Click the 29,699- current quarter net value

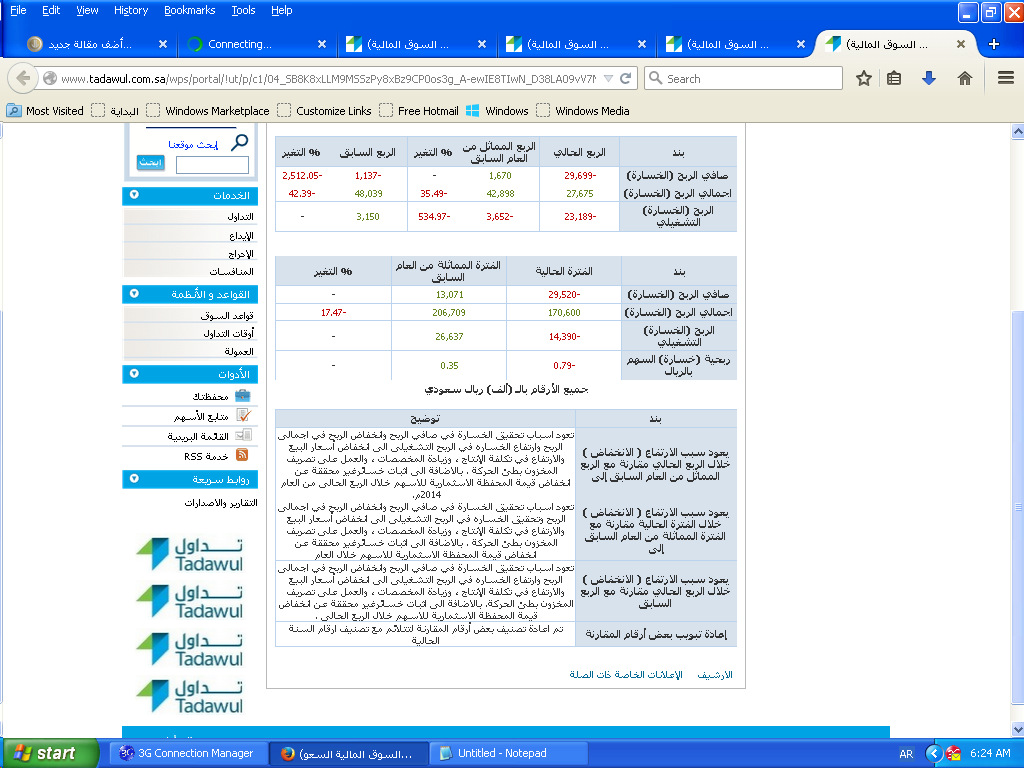[580, 175]
